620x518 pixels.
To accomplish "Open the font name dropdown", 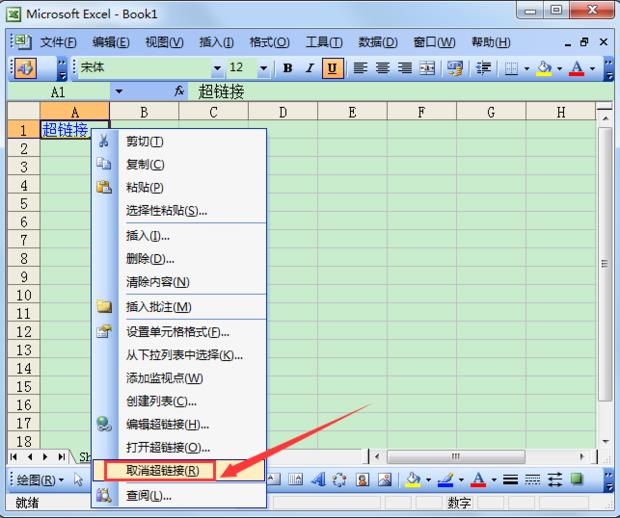I will [217, 68].
